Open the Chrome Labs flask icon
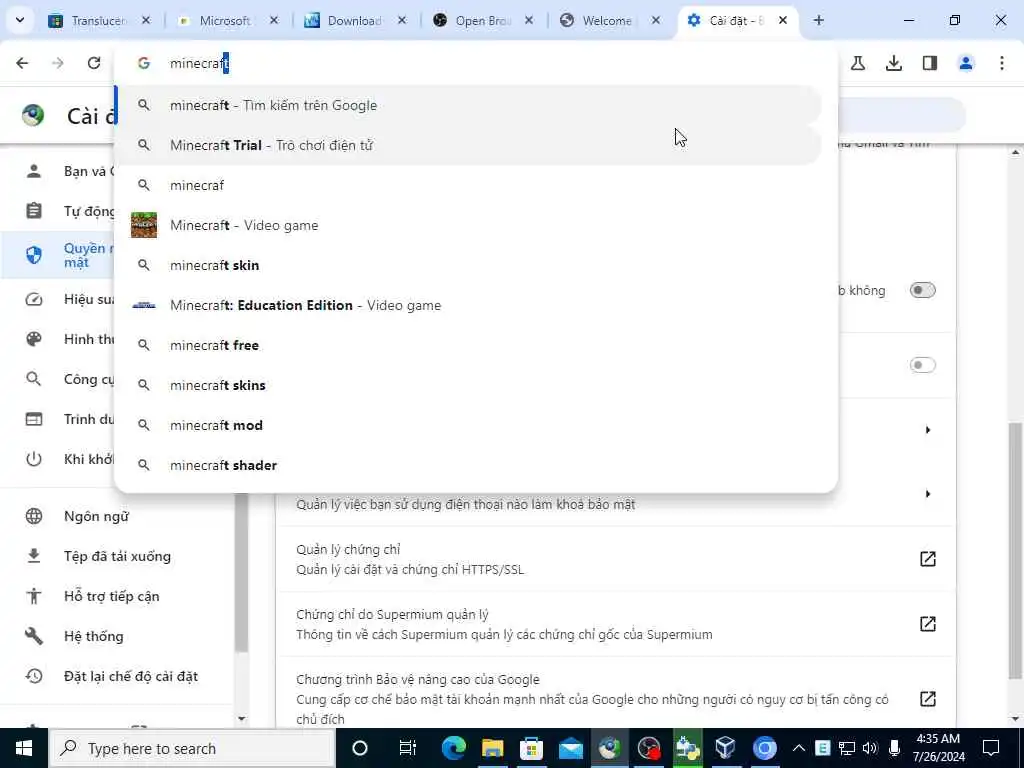Screen dimensions: 1024x768 (858, 63)
